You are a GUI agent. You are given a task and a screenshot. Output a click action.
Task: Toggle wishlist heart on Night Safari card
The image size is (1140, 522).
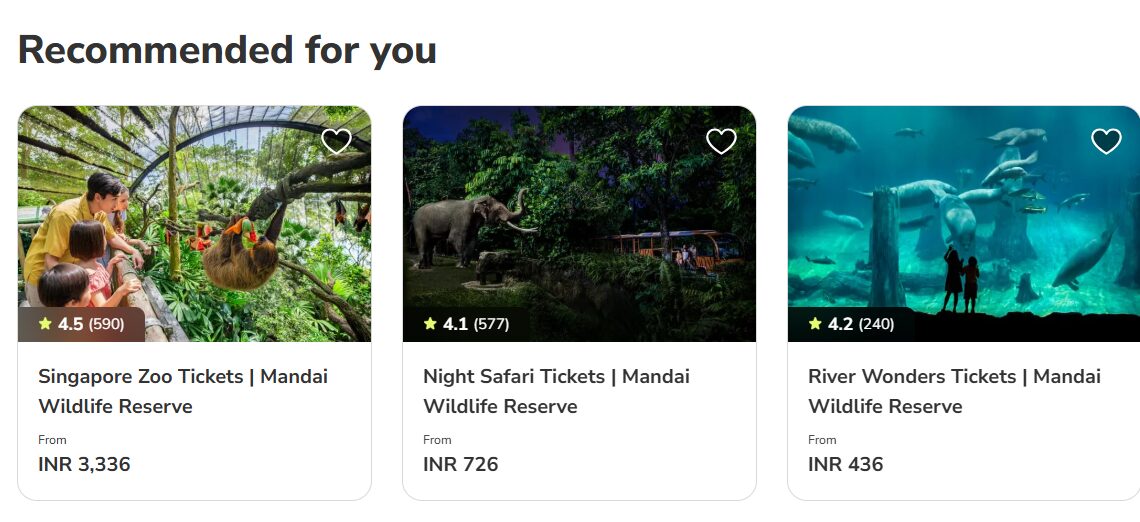[x=721, y=141]
